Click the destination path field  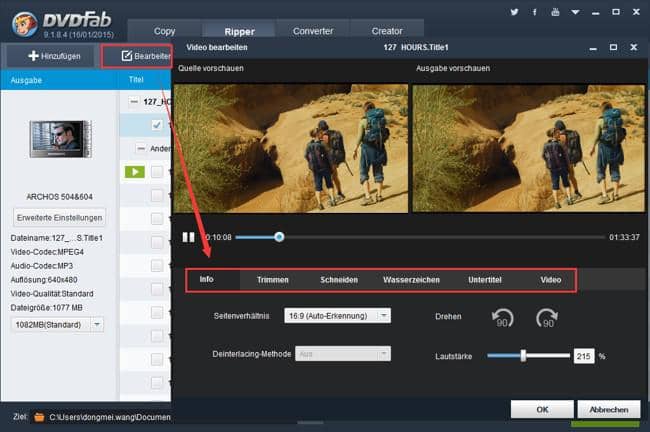[110, 417]
